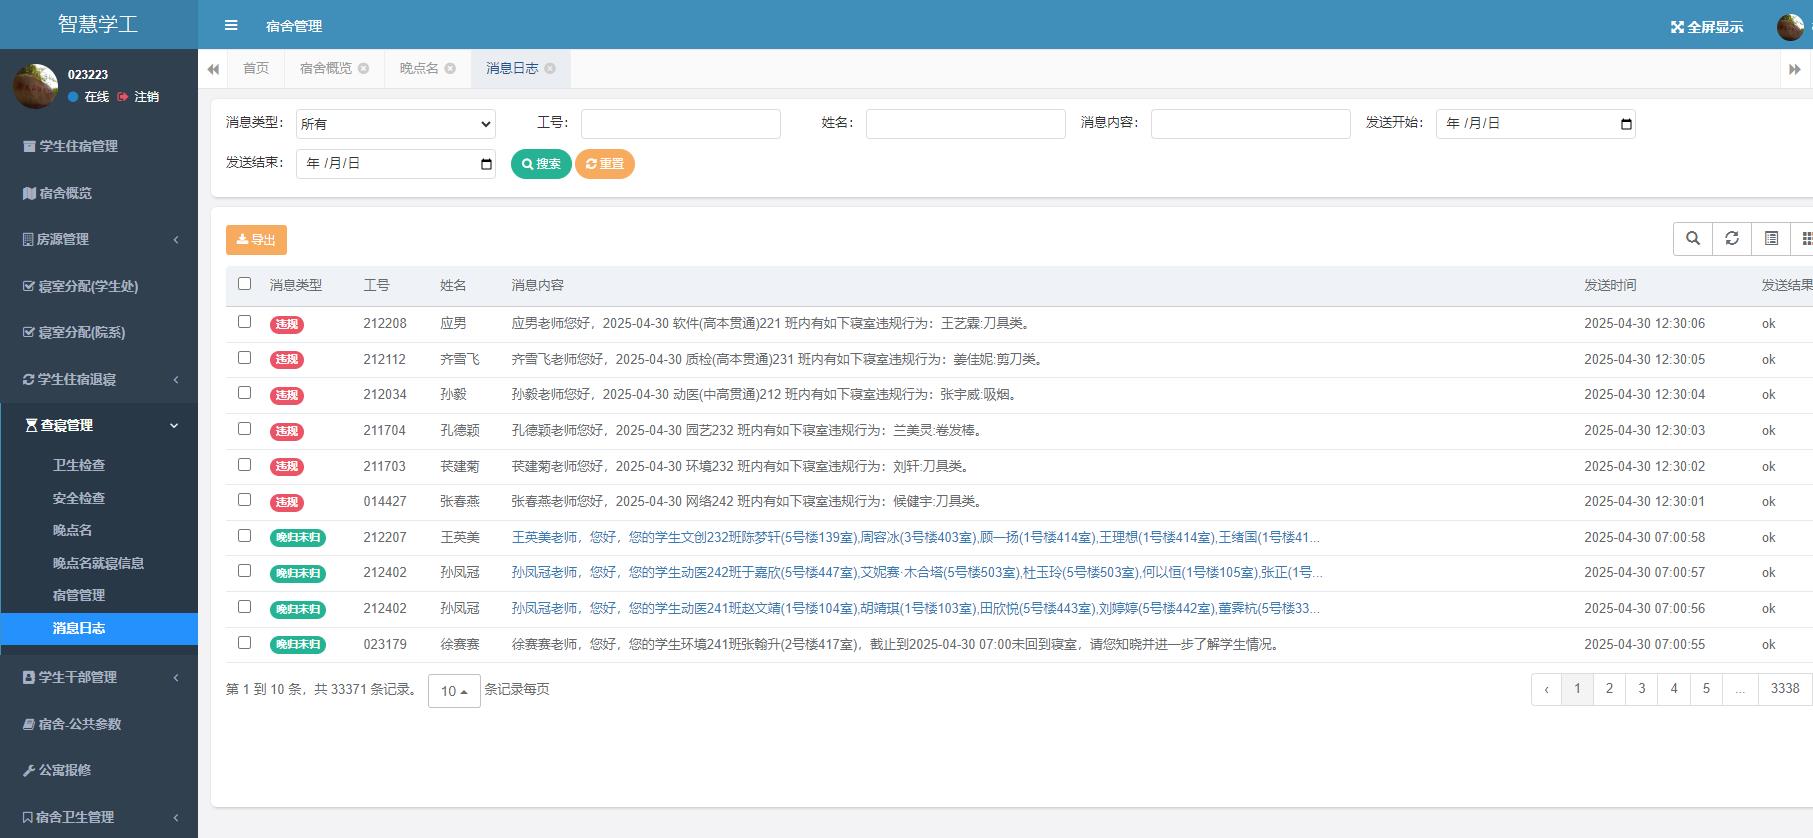1813x838 pixels.
Task: Switch to the 首页 tab
Action: (256, 68)
